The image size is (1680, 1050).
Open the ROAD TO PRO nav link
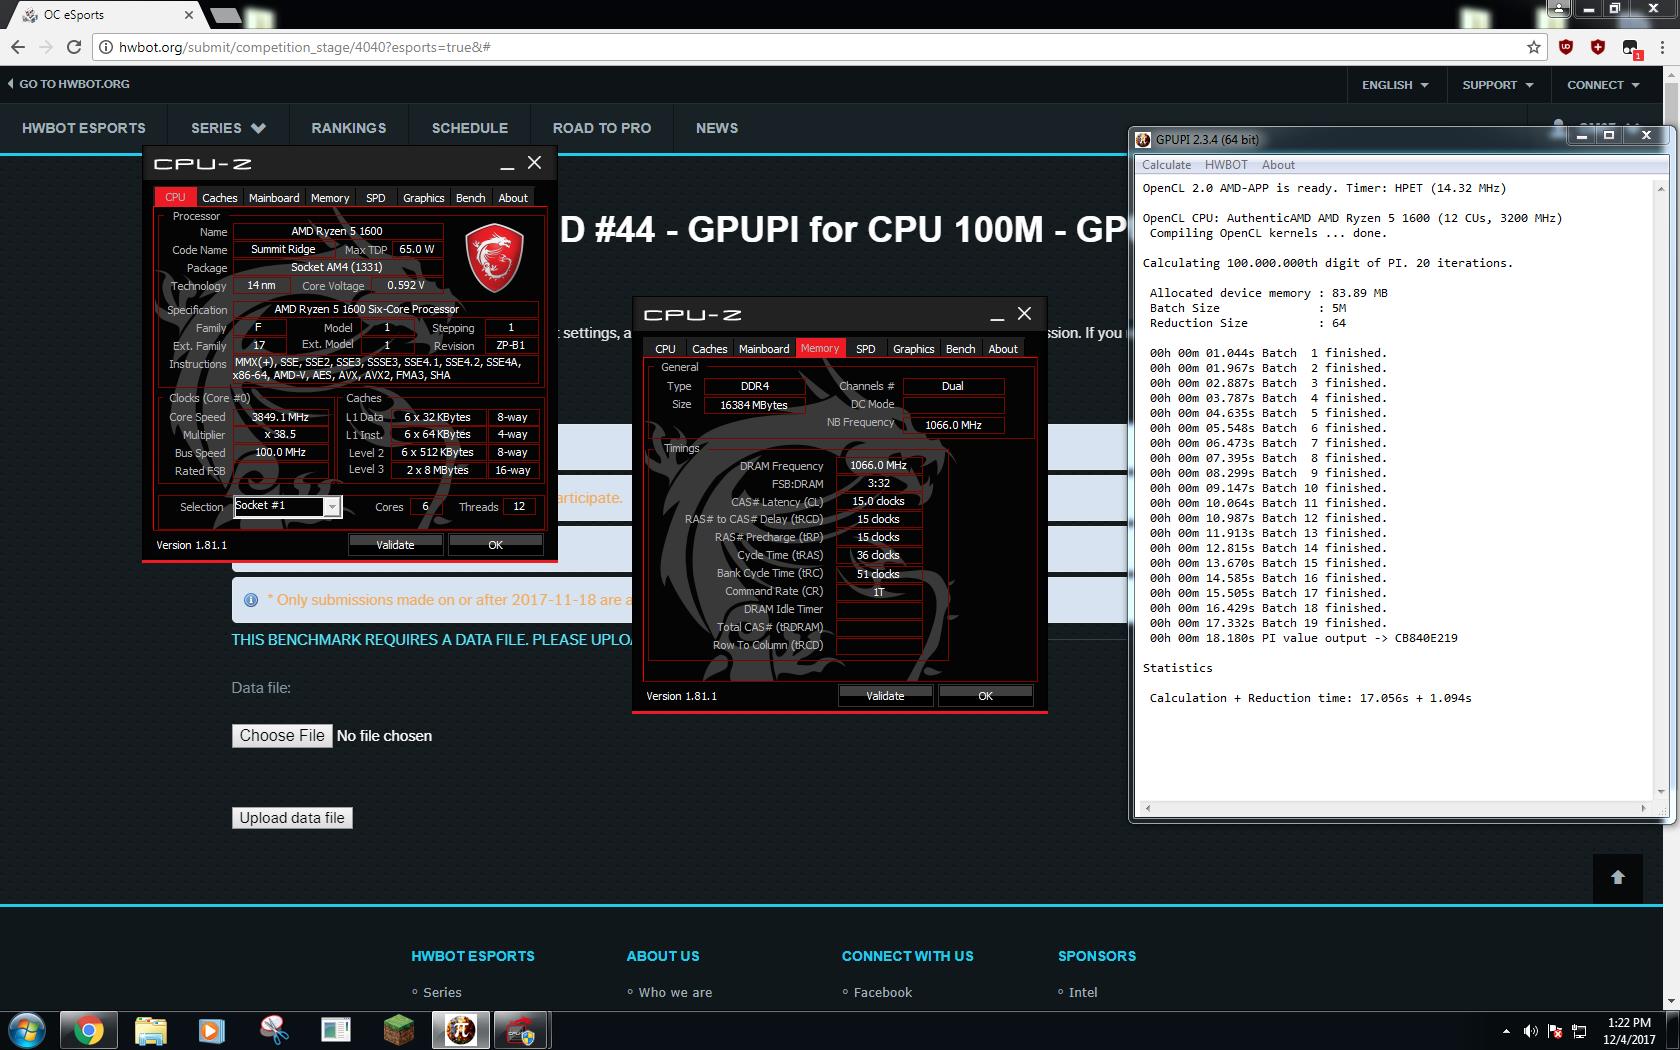(602, 128)
